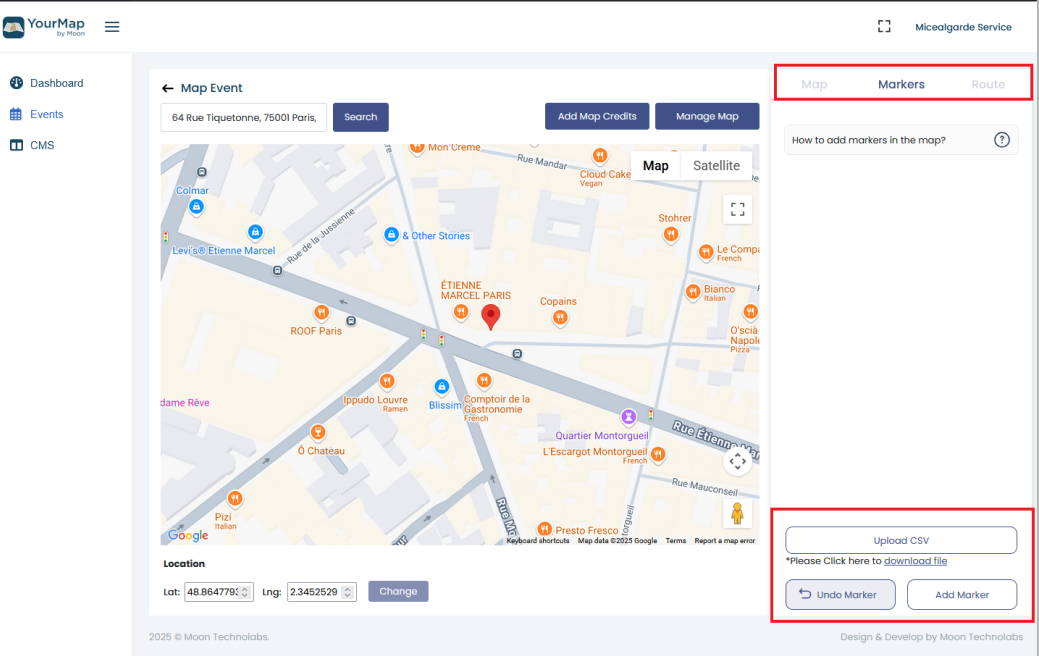Open Events in the sidebar
Viewport: 1039px width, 656px height.
(x=46, y=114)
